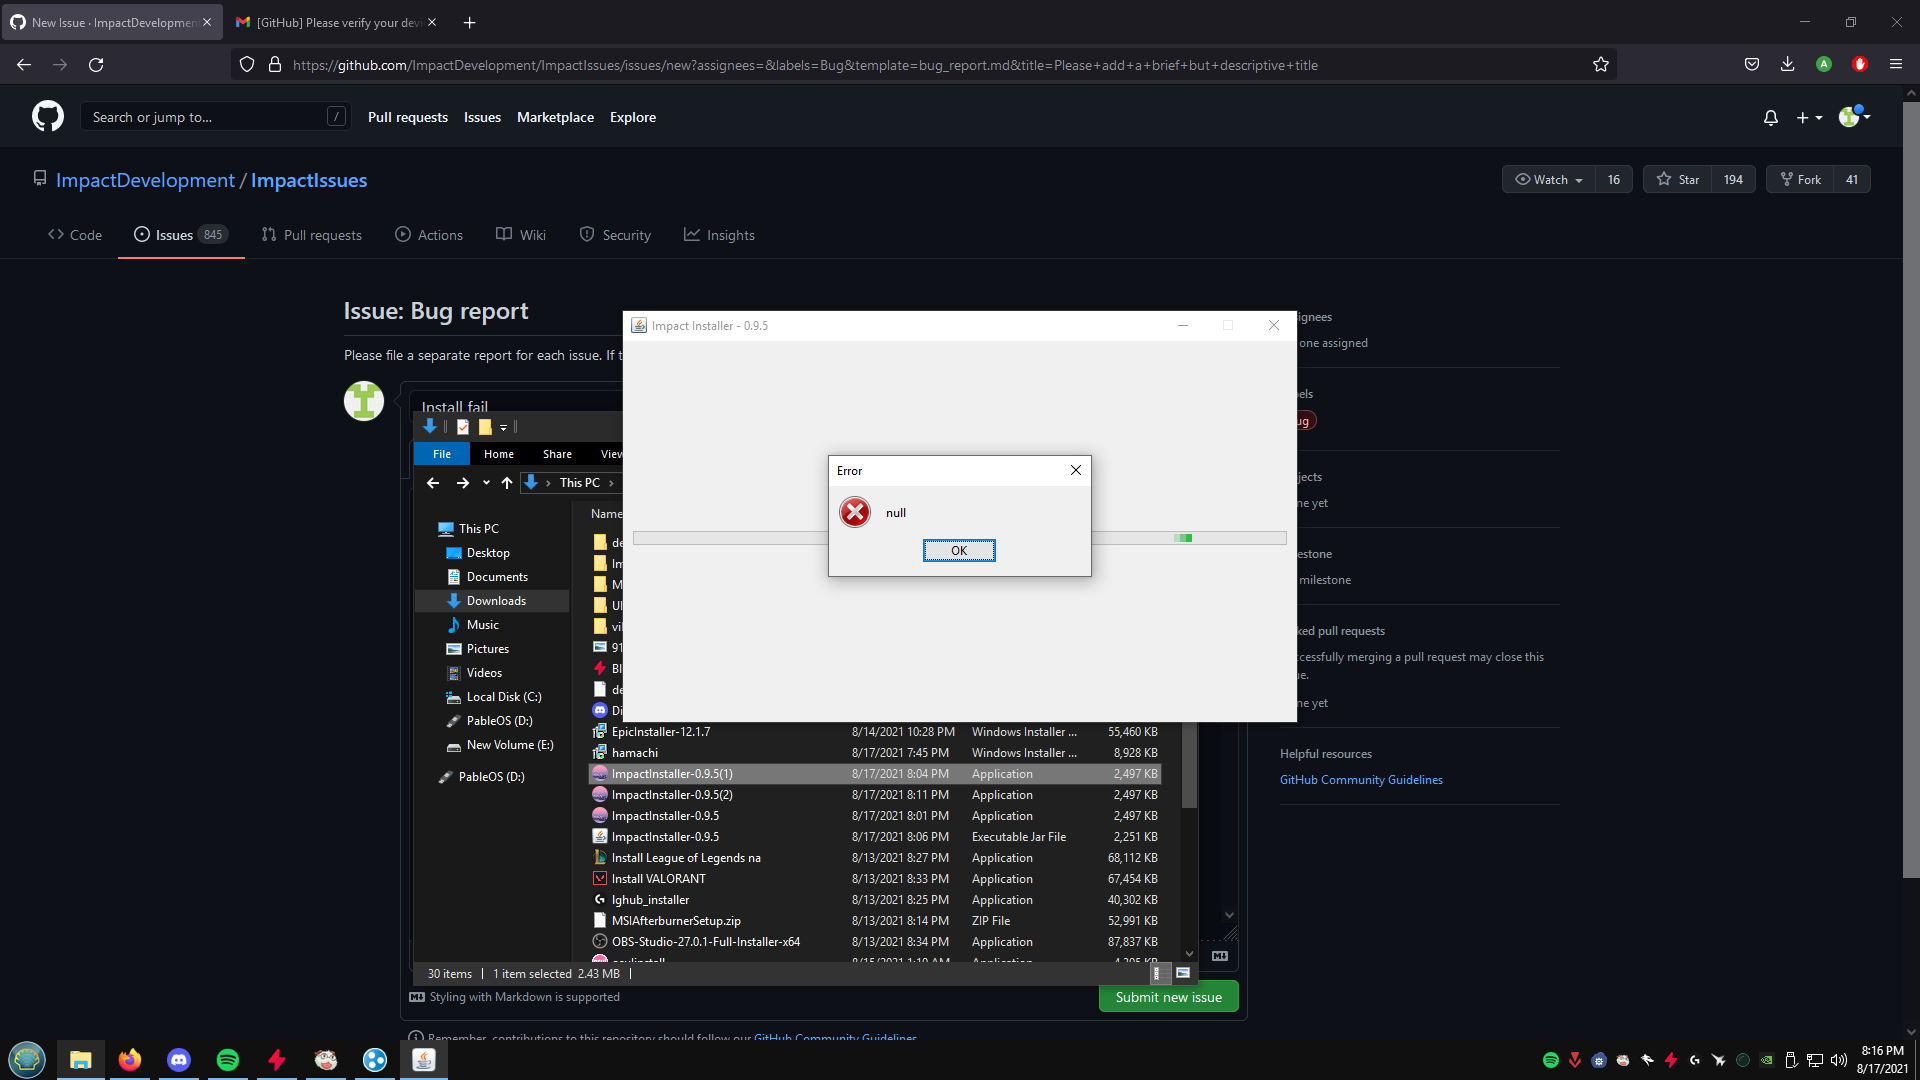Image resolution: width=1920 pixels, height=1080 pixels.
Task: Open the recent locations dropdown in Explorer
Action: [x=486, y=483]
